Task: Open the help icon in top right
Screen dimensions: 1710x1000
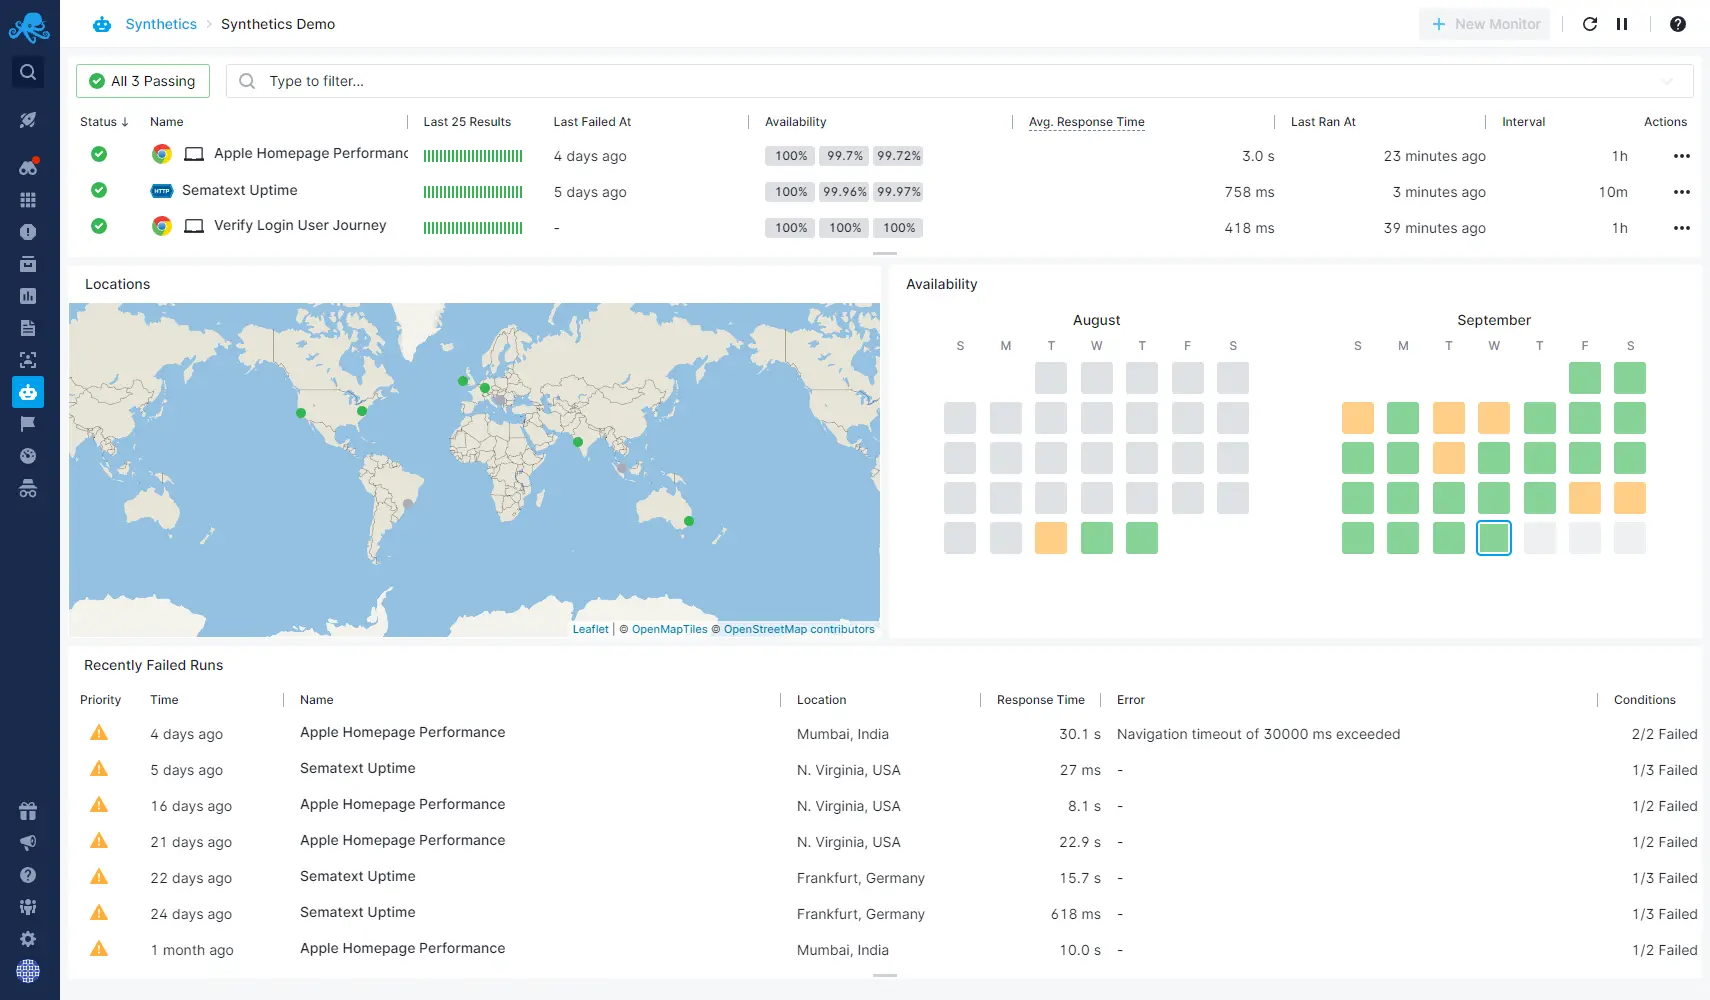Action: [x=1678, y=24]
